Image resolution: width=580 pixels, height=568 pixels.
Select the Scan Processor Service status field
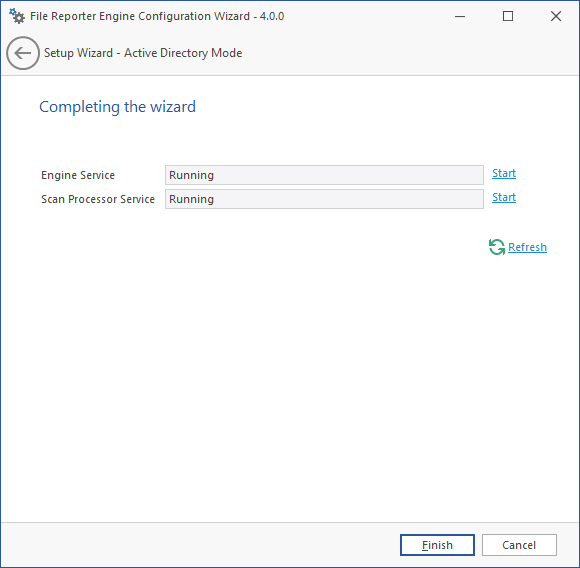pos(324,199)
